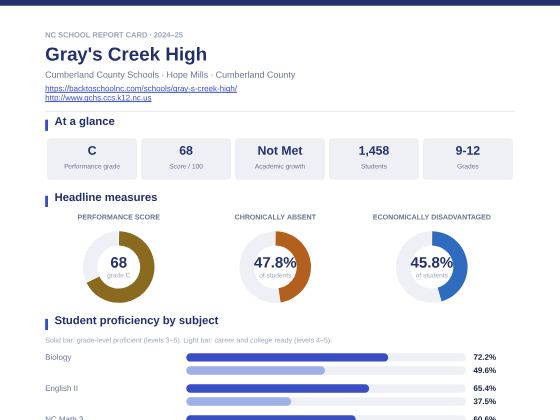This screenshot has width=560, height=420.
Task: Select the Academic growth Not Met card
Action: [x=280, y=159]
